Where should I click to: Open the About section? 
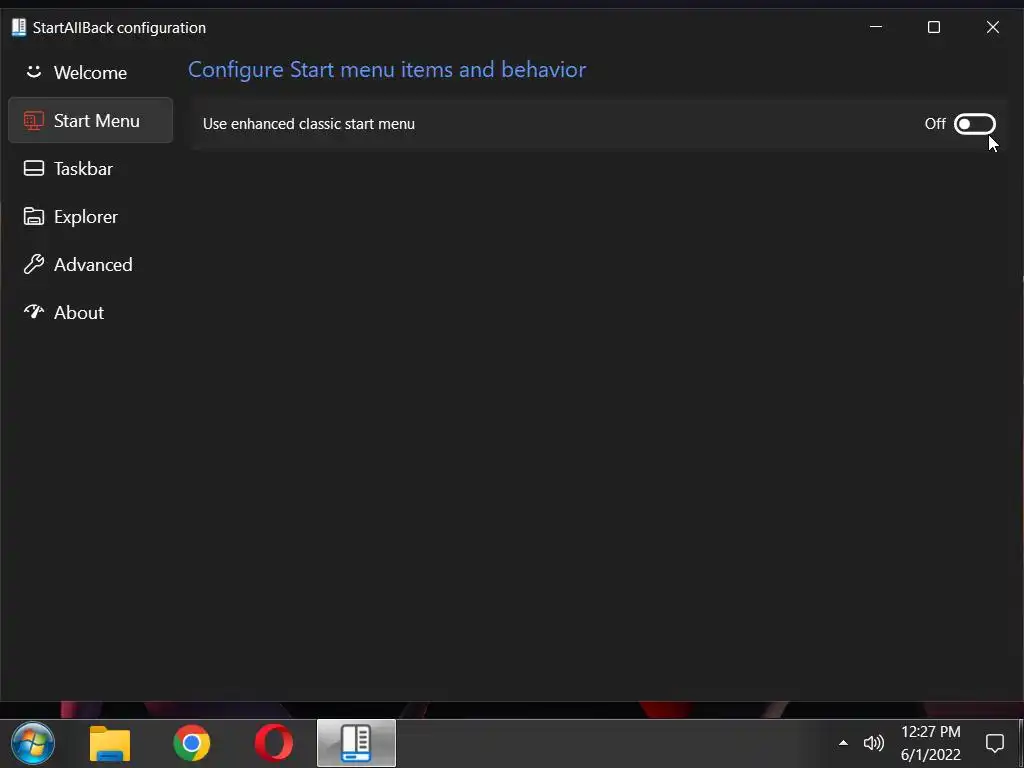tap(90, 313)
